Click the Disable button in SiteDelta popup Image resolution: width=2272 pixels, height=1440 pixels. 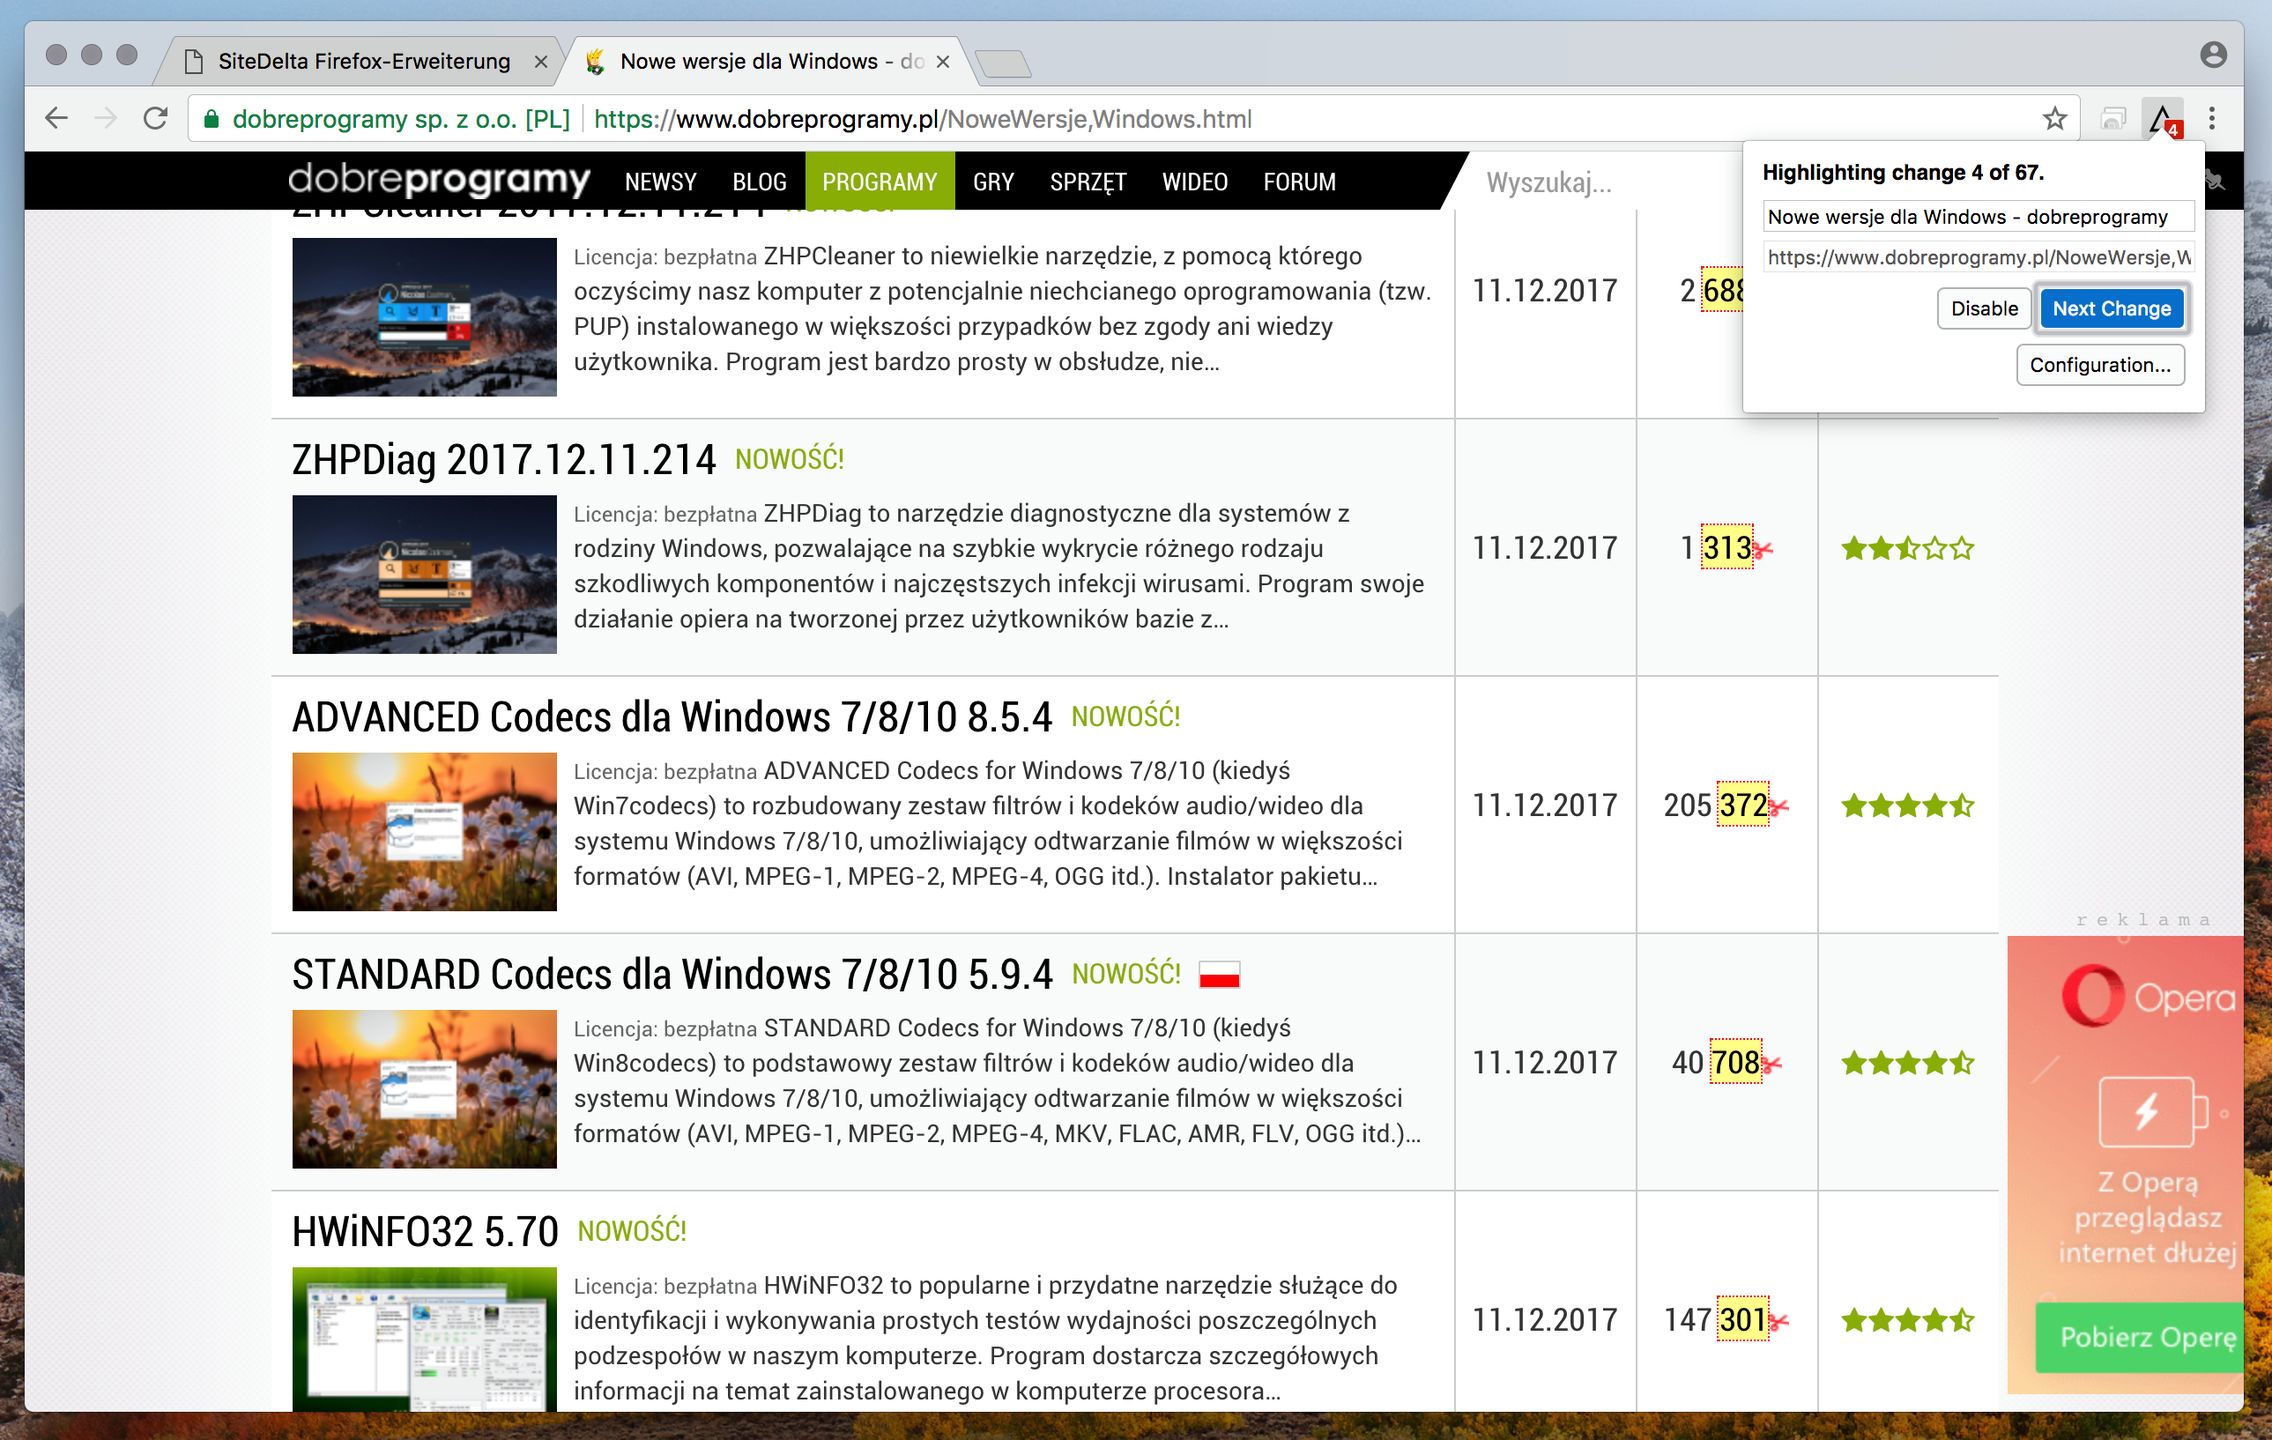[x=1984, y=309]
